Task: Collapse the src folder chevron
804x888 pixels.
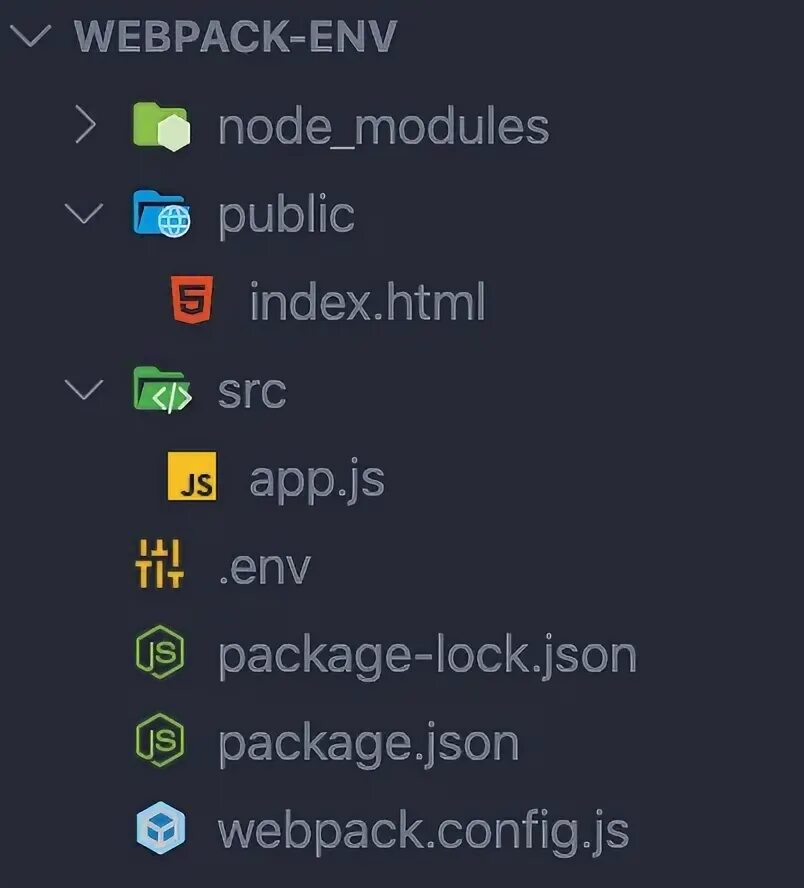Action: click(84, 389)
